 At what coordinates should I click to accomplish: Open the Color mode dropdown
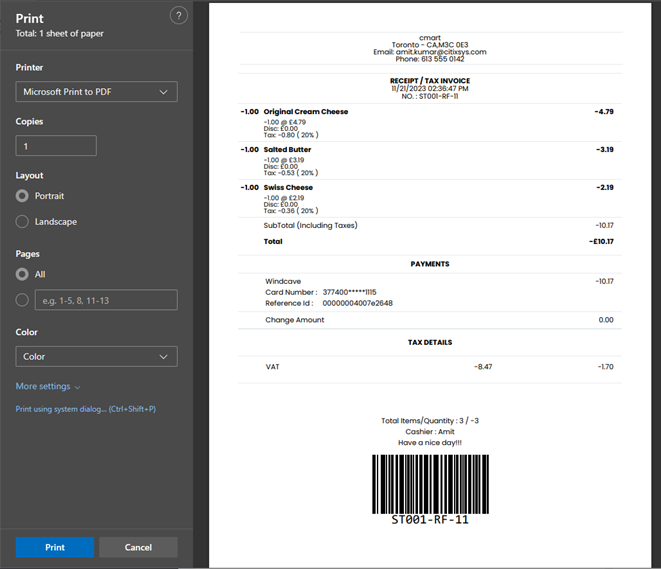coord(96,356)
